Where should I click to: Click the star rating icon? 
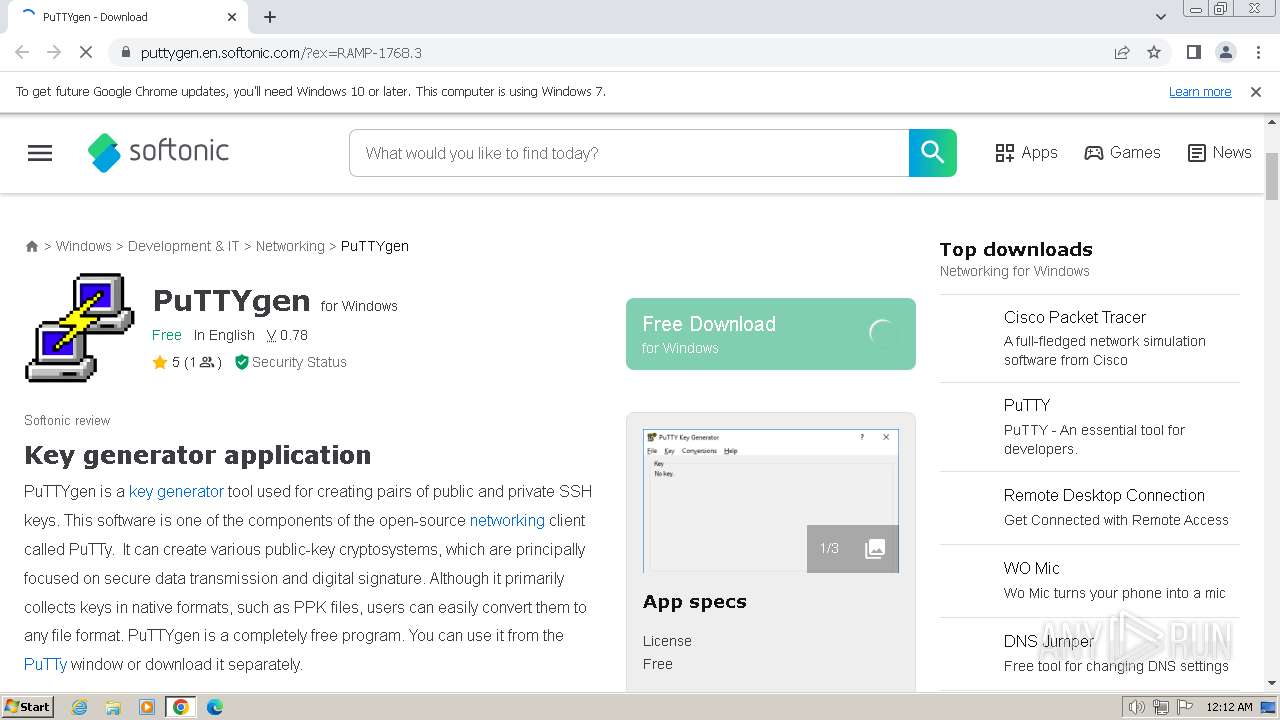160,362
